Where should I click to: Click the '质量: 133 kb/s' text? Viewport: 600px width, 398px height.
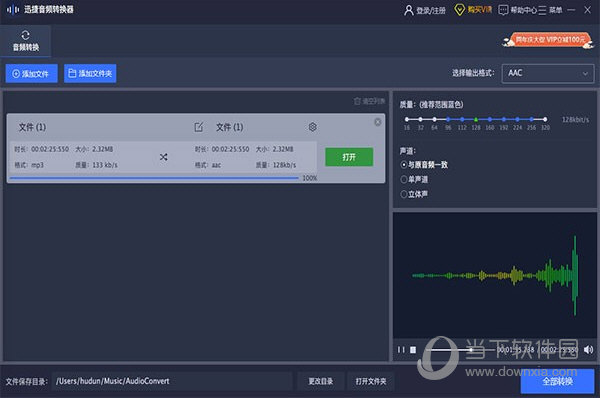pos(96,165)
